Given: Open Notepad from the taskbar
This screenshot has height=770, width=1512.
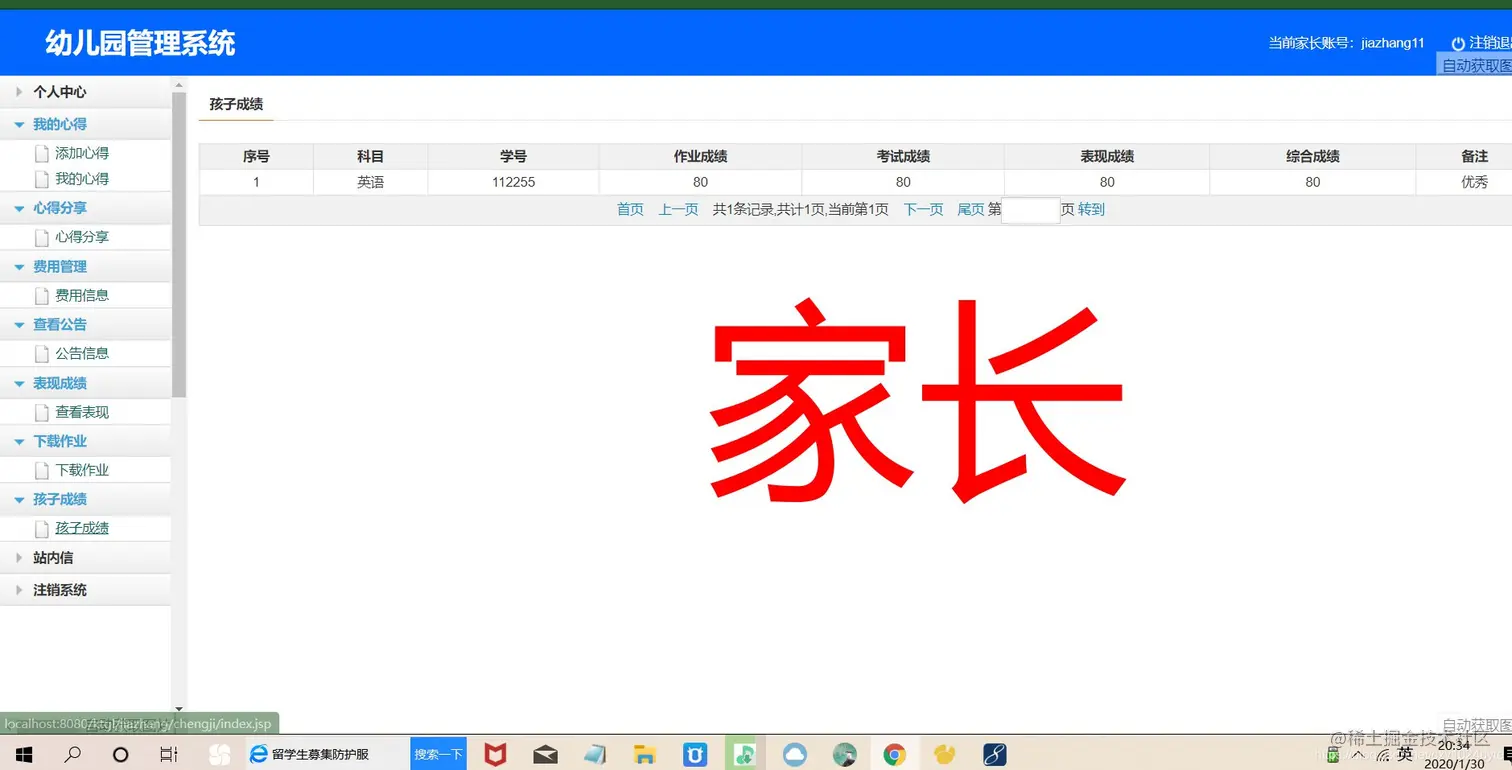Looking at the screenshot, I should pos(596,753).
